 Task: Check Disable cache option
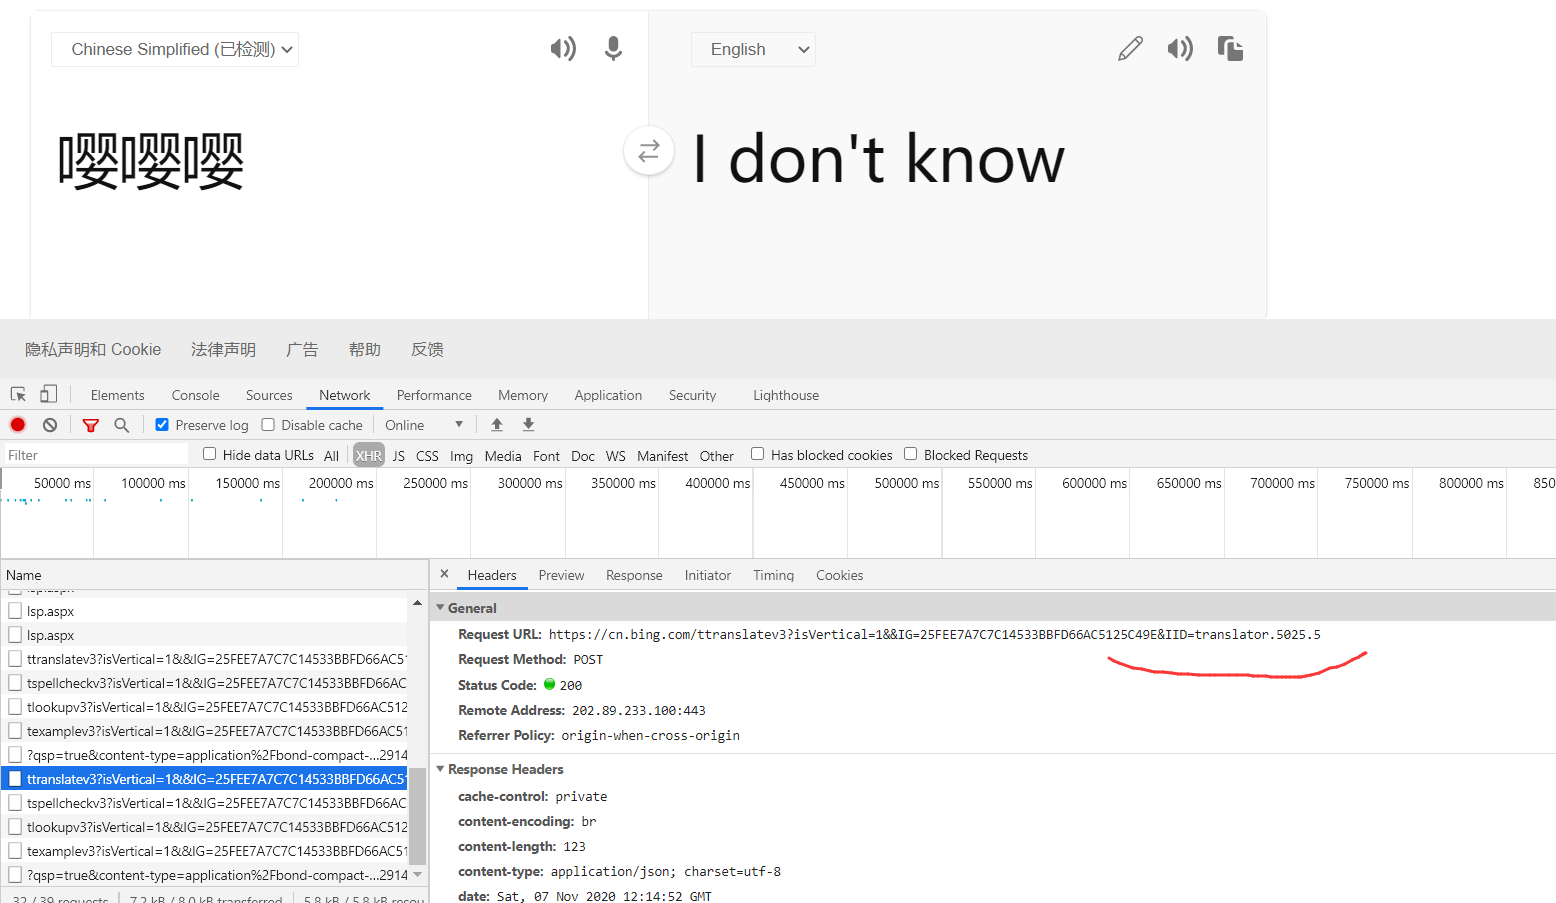coord(268,425)
